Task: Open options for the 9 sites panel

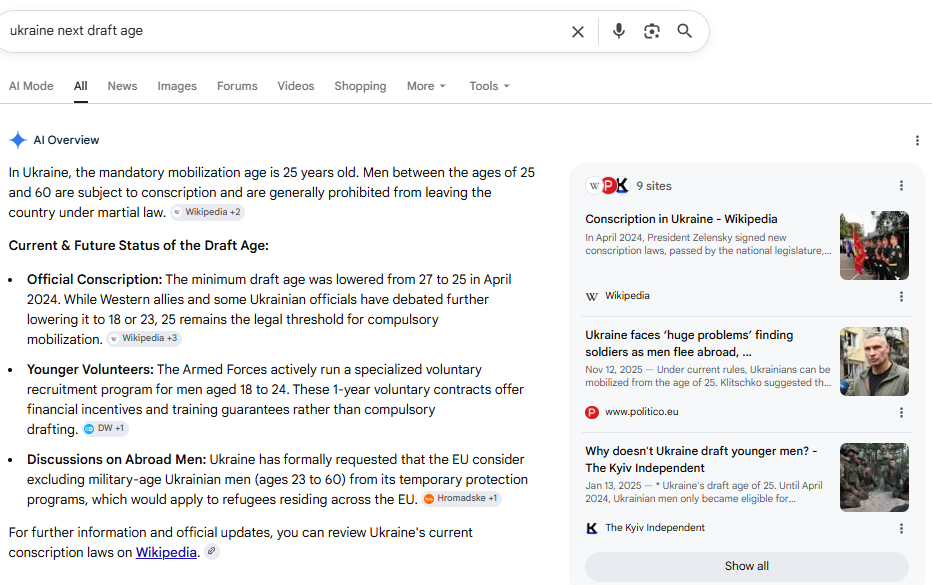Action: [x=901, y=186]
